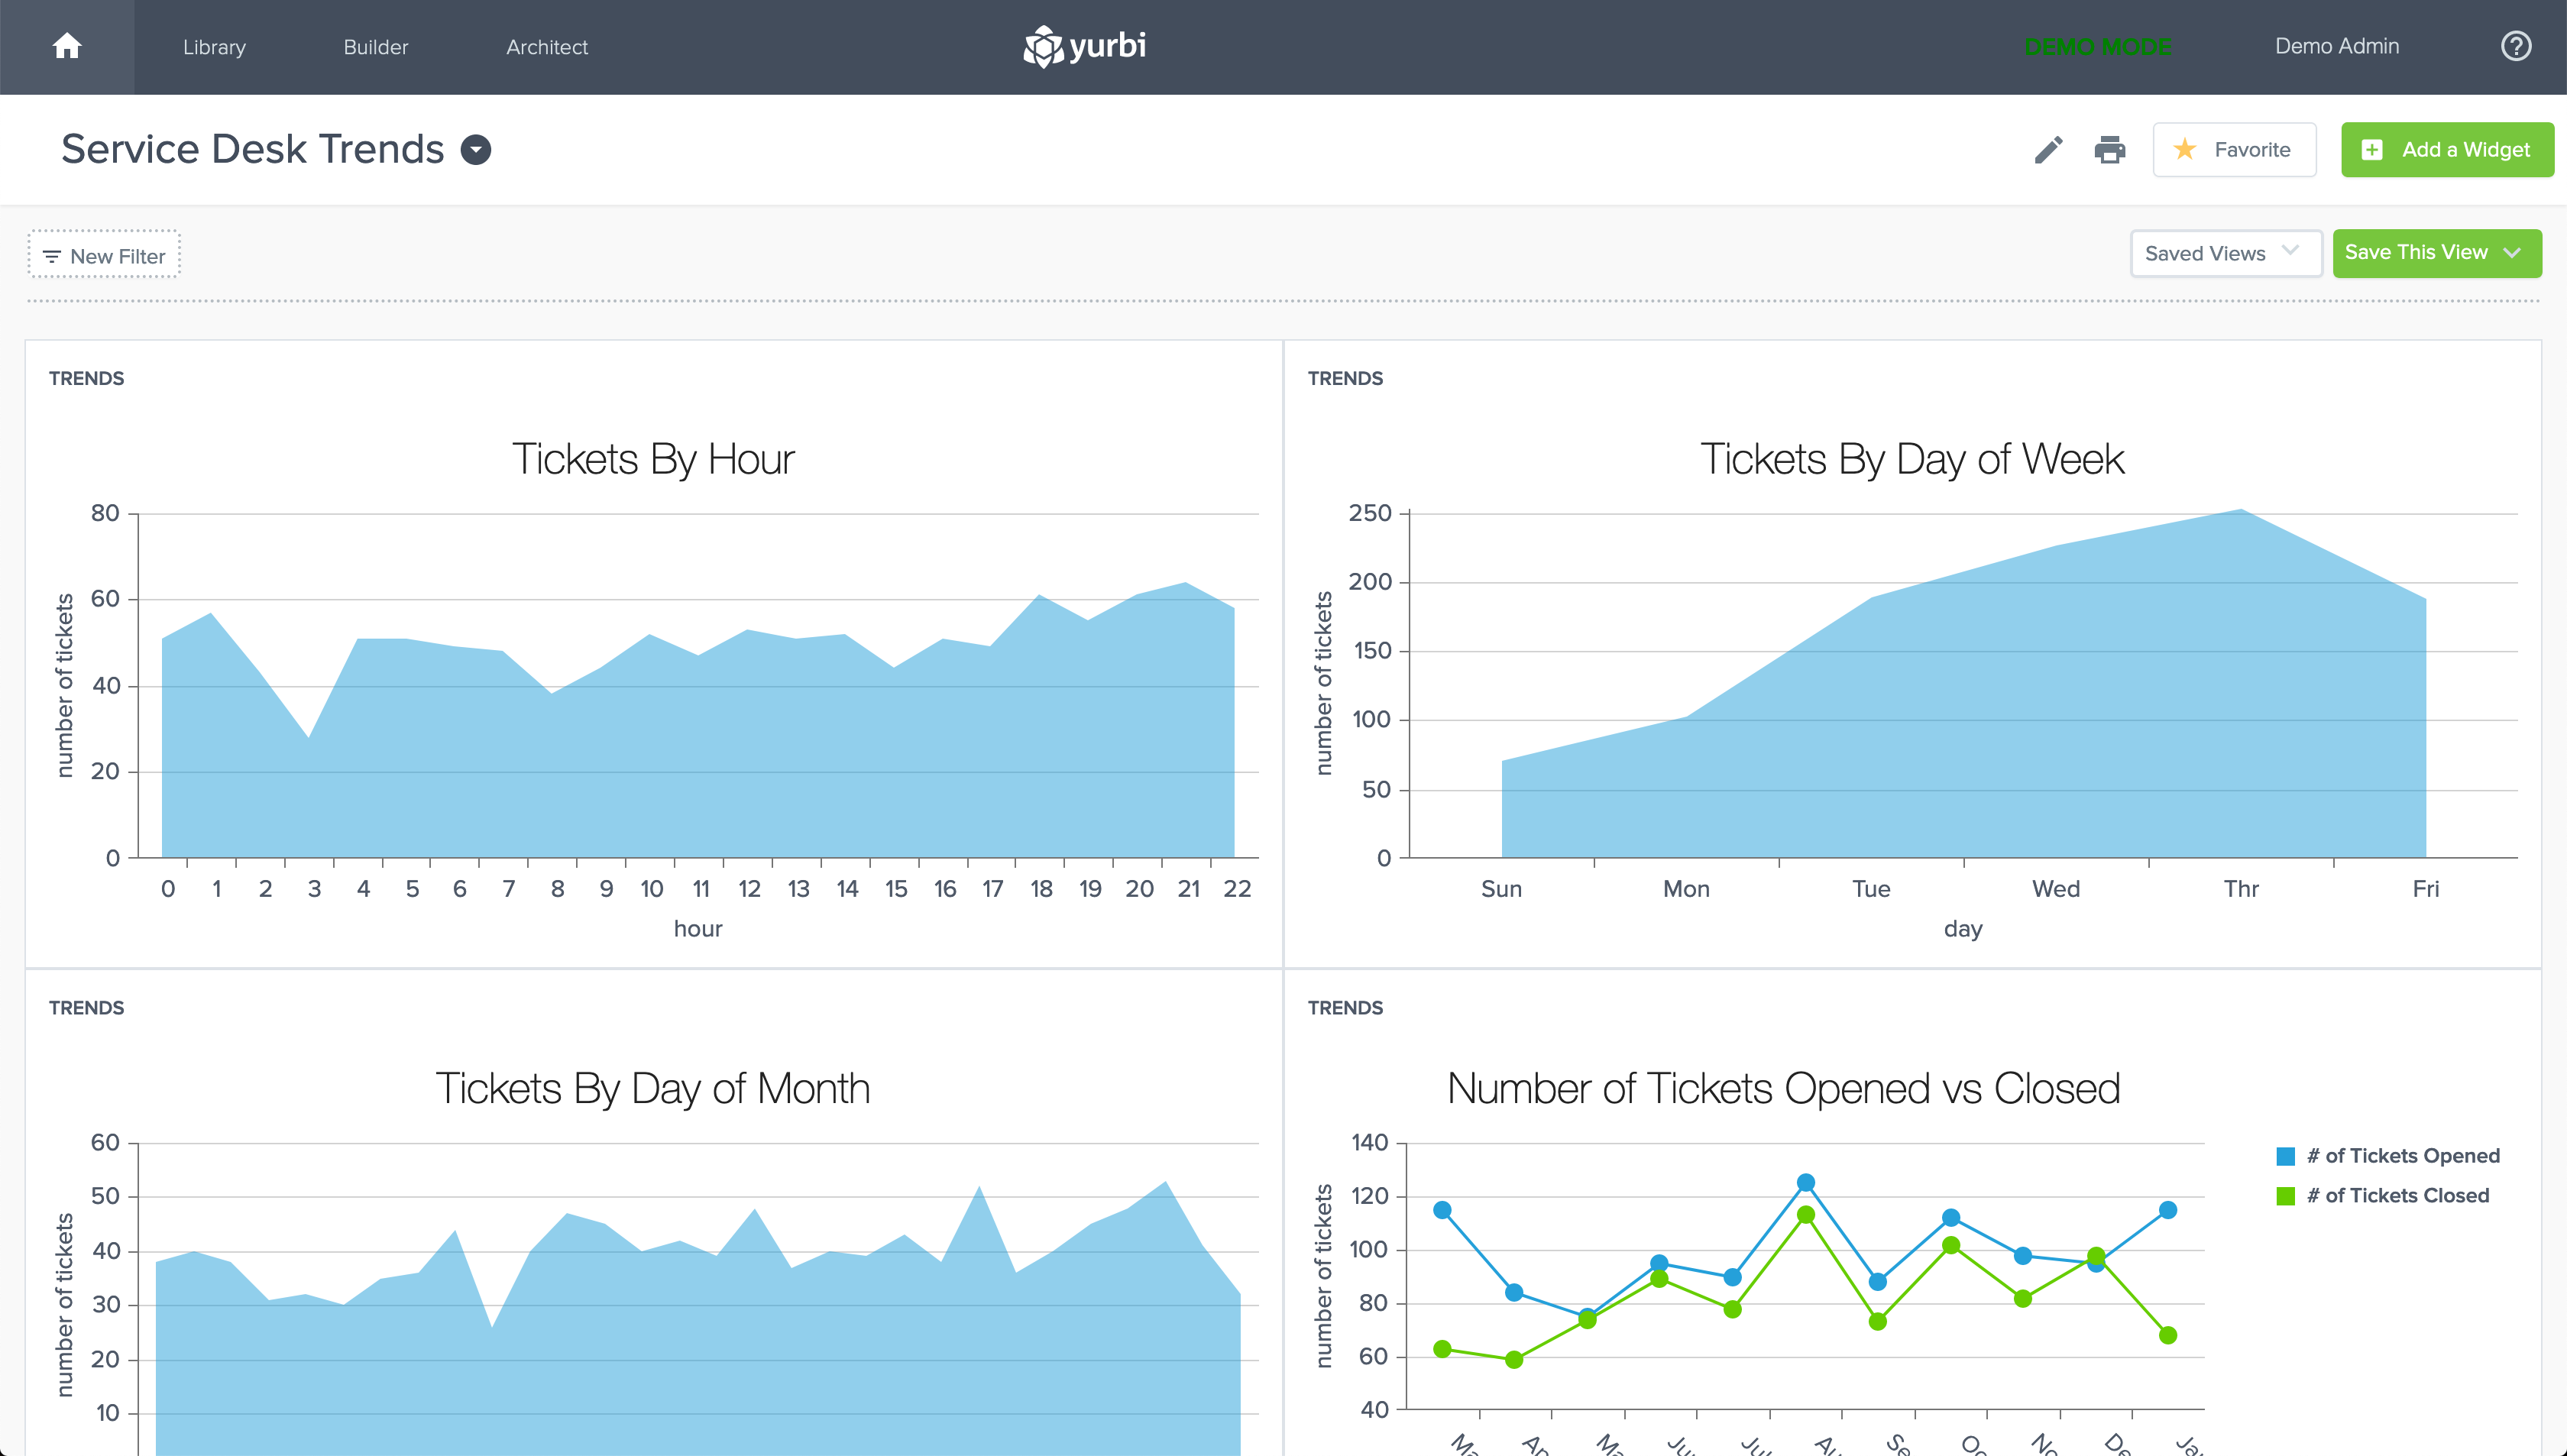Image resolution: width=2567 pixels, height=1456 pixels.
Task: Go to the Home dashboard icon
Action: point(67,46)
